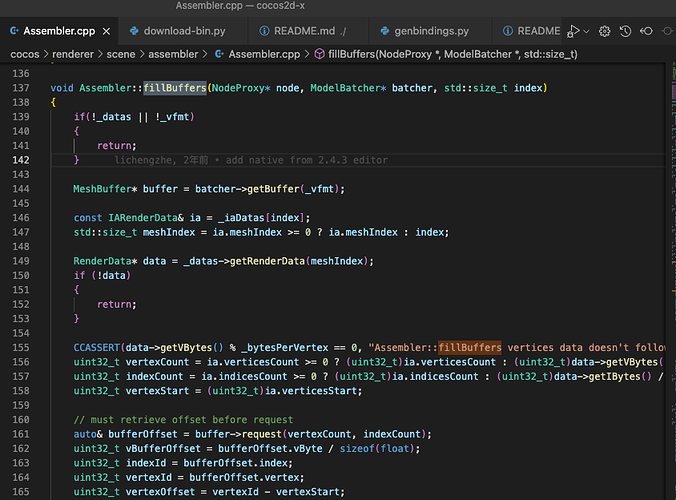Click 'bufferOffset' declaration on line 161
676x500 pixels.
tap(143, 434)
